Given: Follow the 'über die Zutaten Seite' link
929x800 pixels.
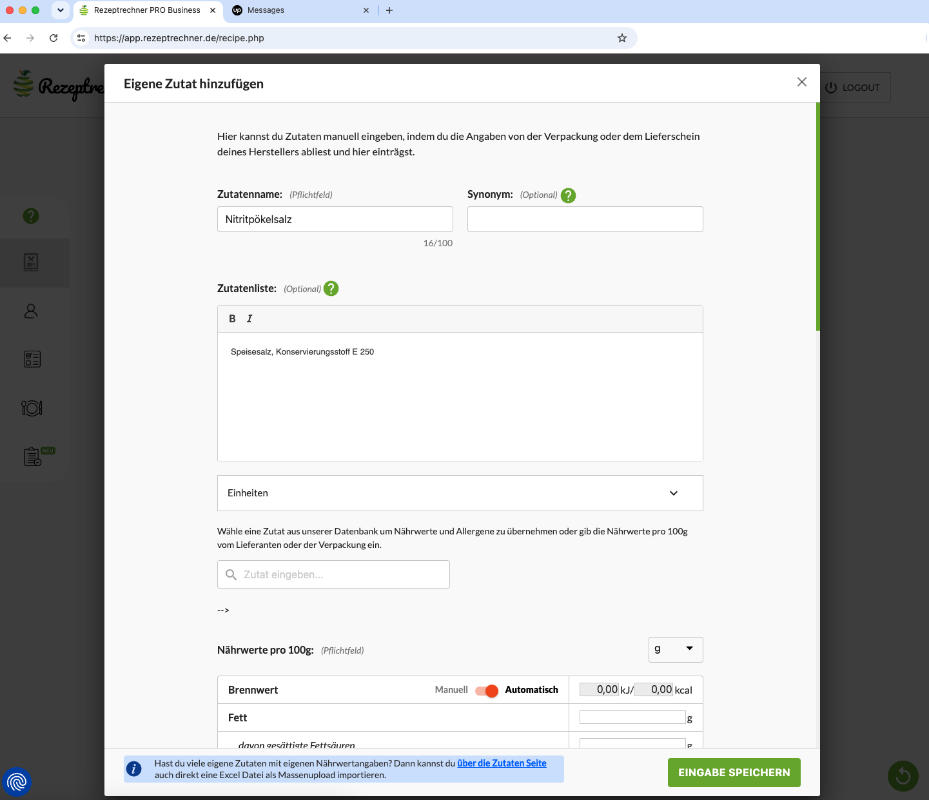Looking at the screenshot, I should click(502, 763).
